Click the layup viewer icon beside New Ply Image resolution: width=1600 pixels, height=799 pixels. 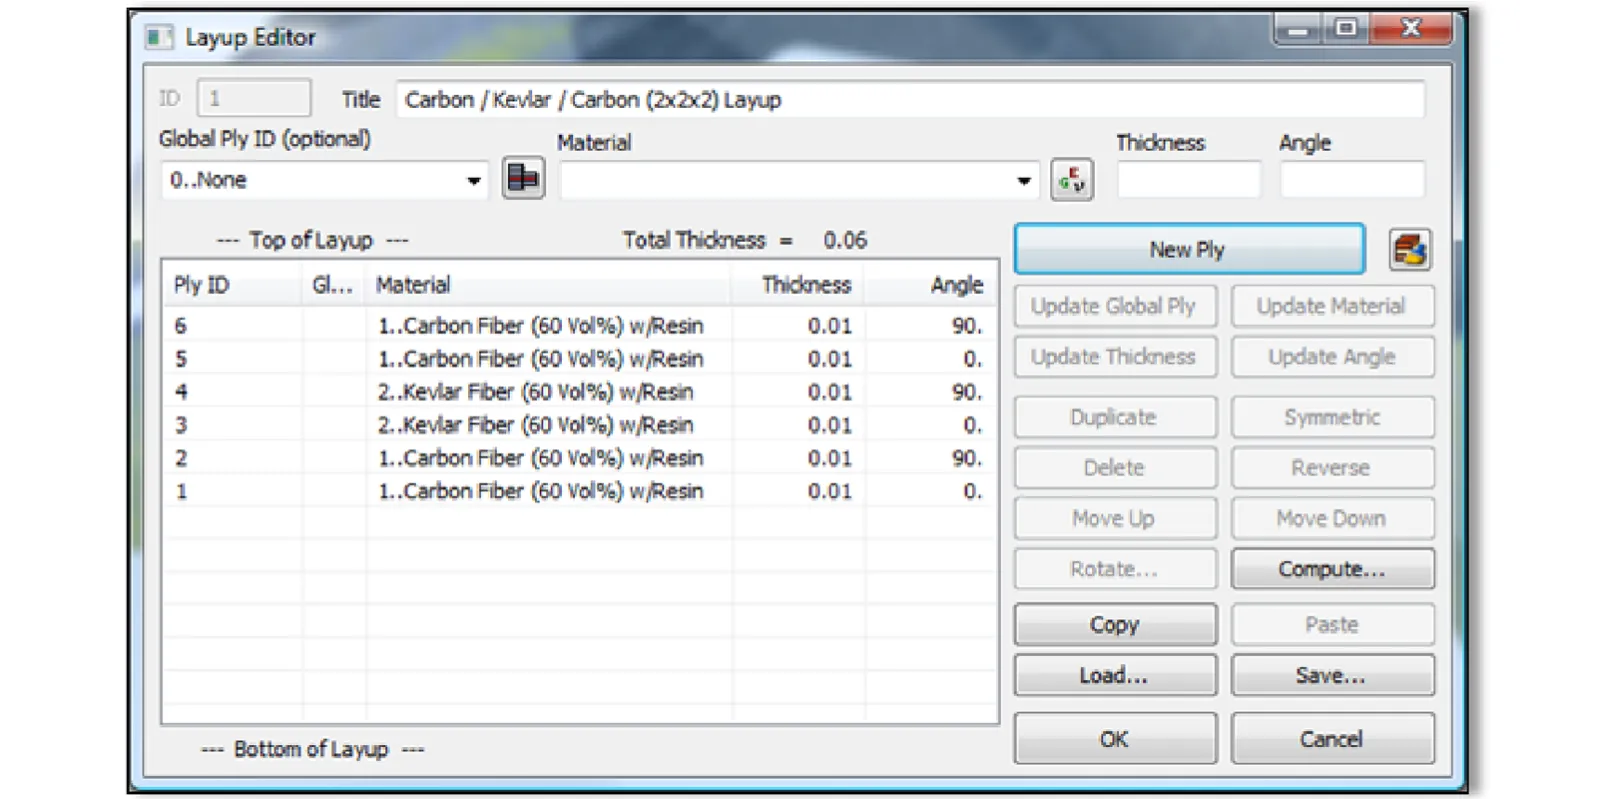[x=1409, y=250]
